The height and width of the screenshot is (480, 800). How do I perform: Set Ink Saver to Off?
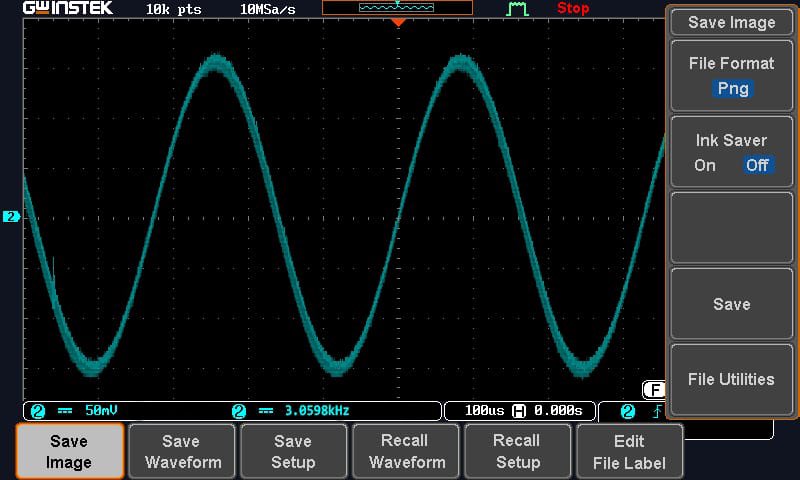(x=757, y=165)
